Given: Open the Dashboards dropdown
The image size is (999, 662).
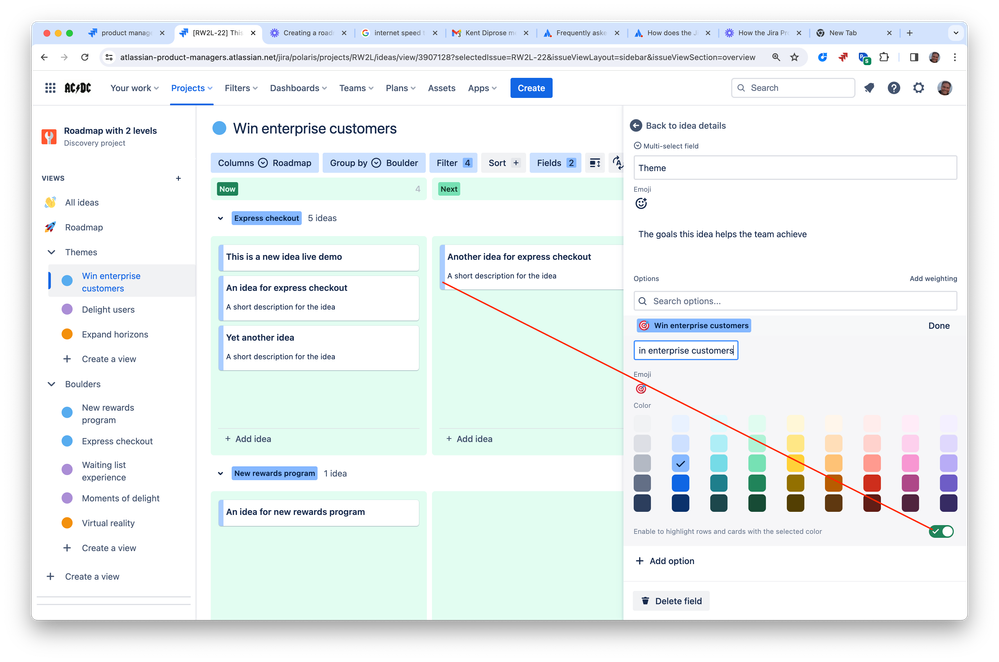Looking at the screenshot, I should click(x=298, y=88).
